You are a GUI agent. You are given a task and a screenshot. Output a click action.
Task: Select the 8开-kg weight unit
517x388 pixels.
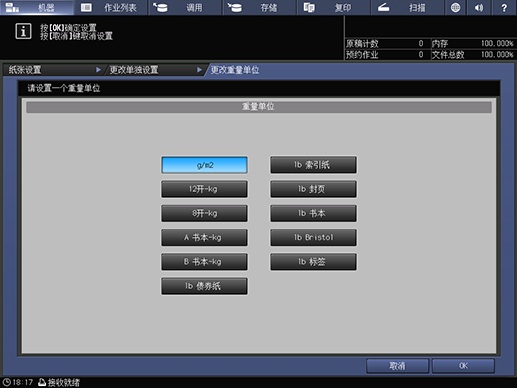click(204, 213)
